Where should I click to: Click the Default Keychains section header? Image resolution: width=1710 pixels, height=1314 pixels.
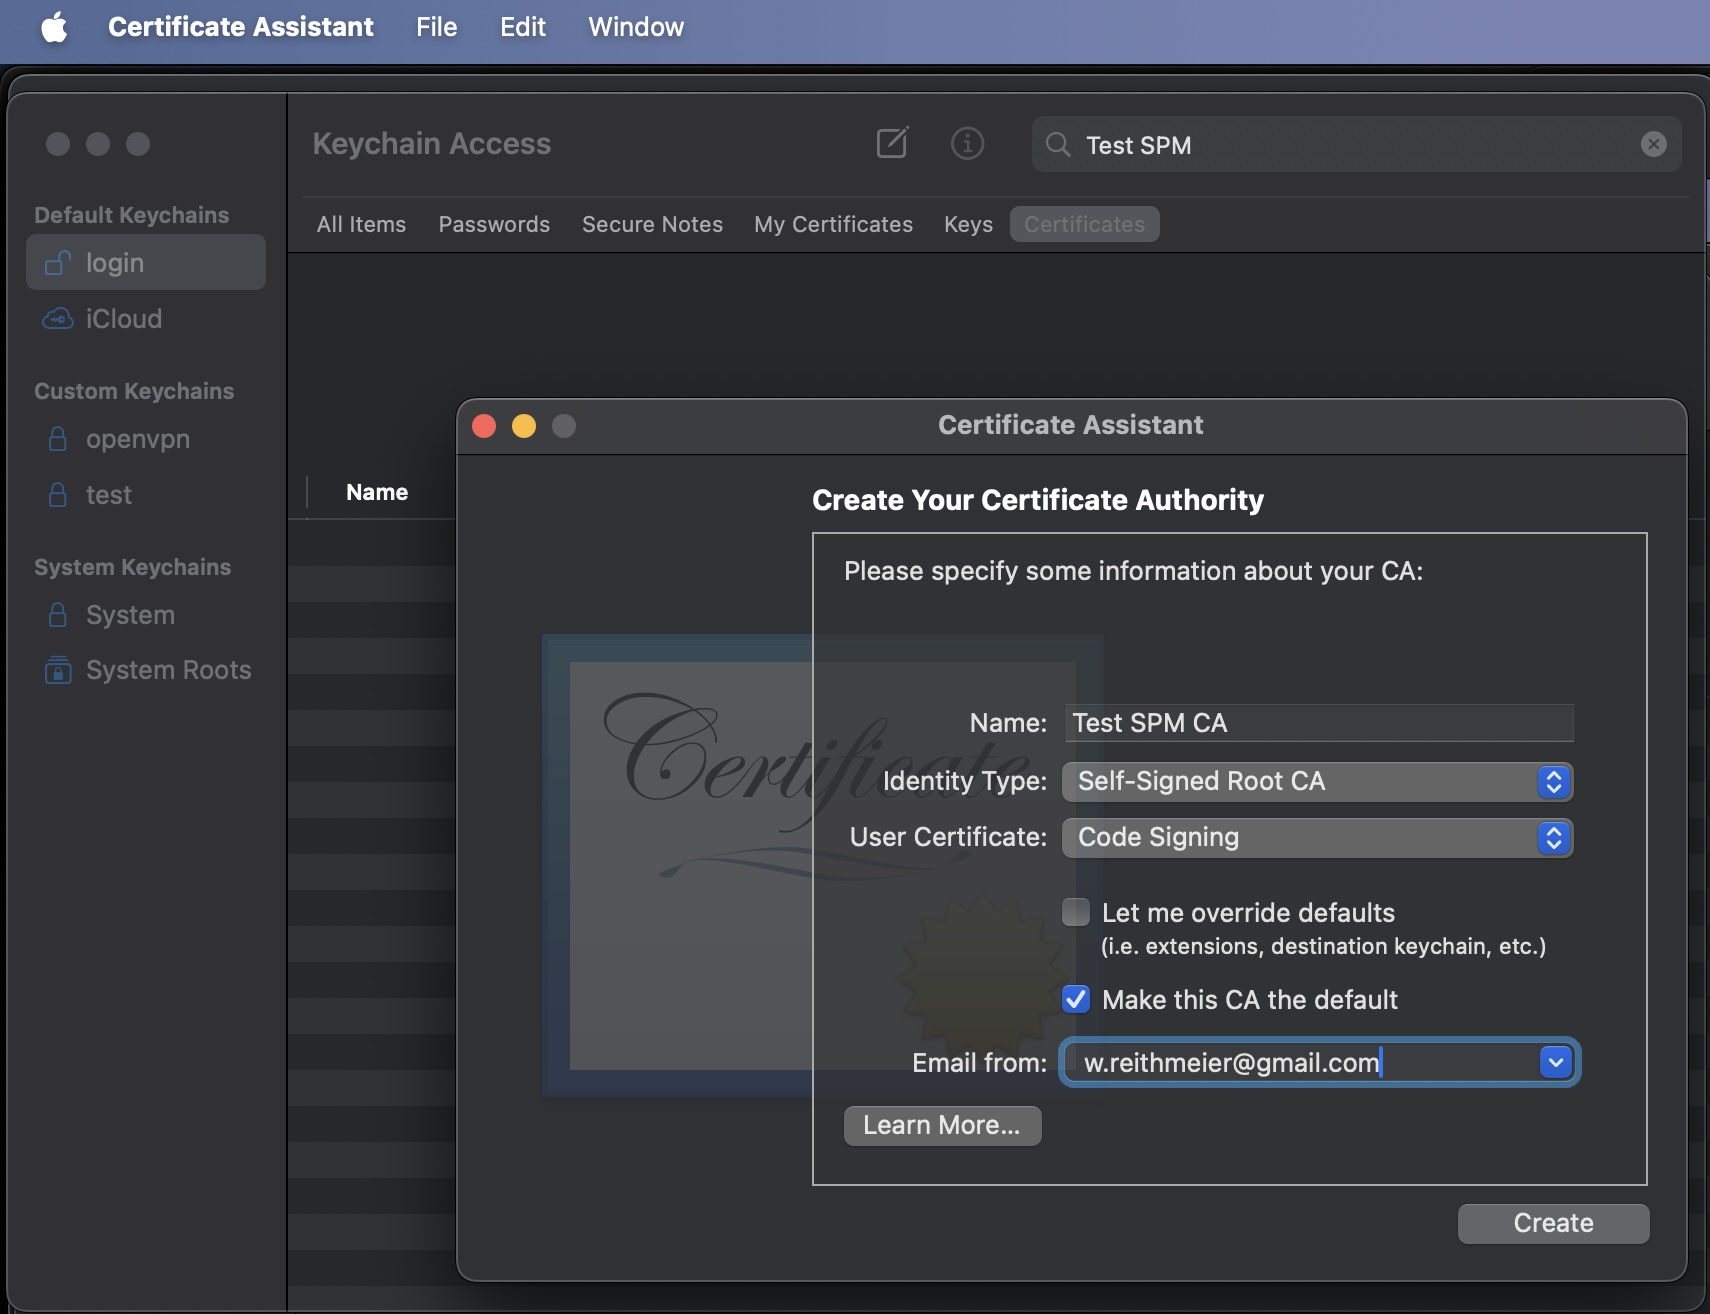tap(131, 215)
